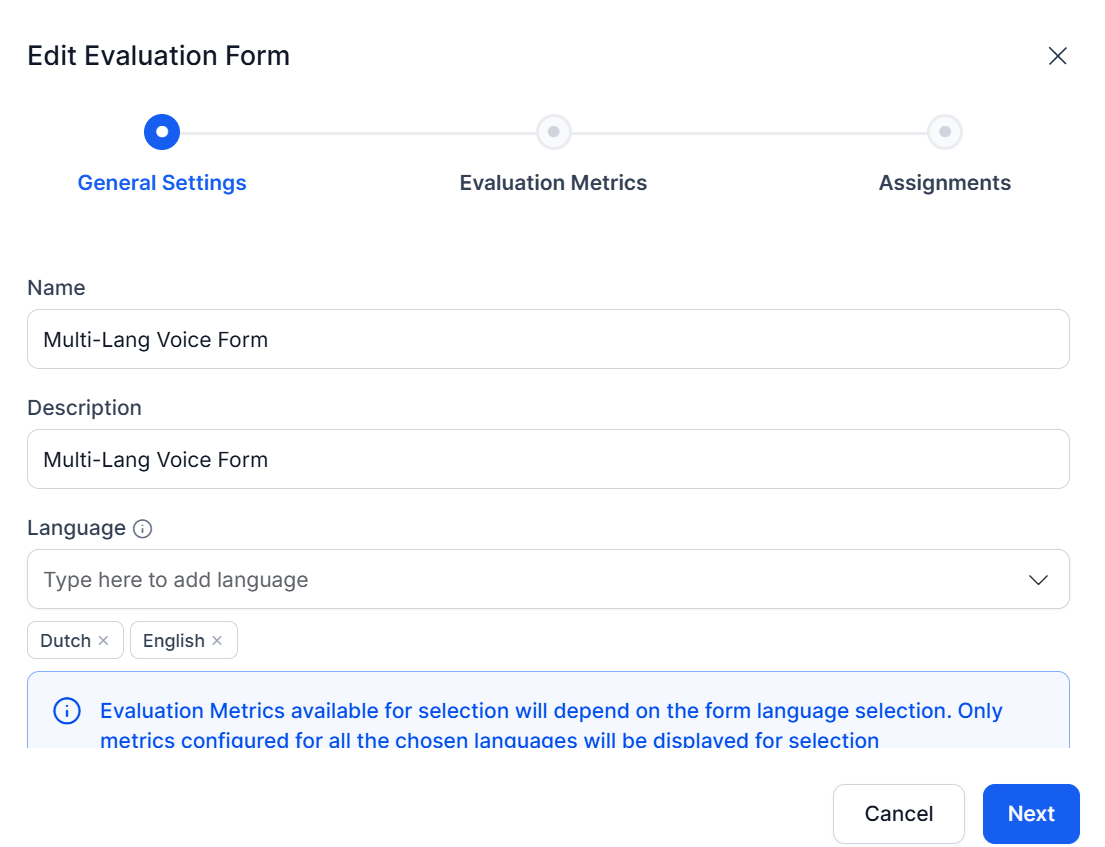The width and height of the screenshot is (1105, 847).
Task: Close the Edit Evaluation Form dialog
Action: point(1057,56)
